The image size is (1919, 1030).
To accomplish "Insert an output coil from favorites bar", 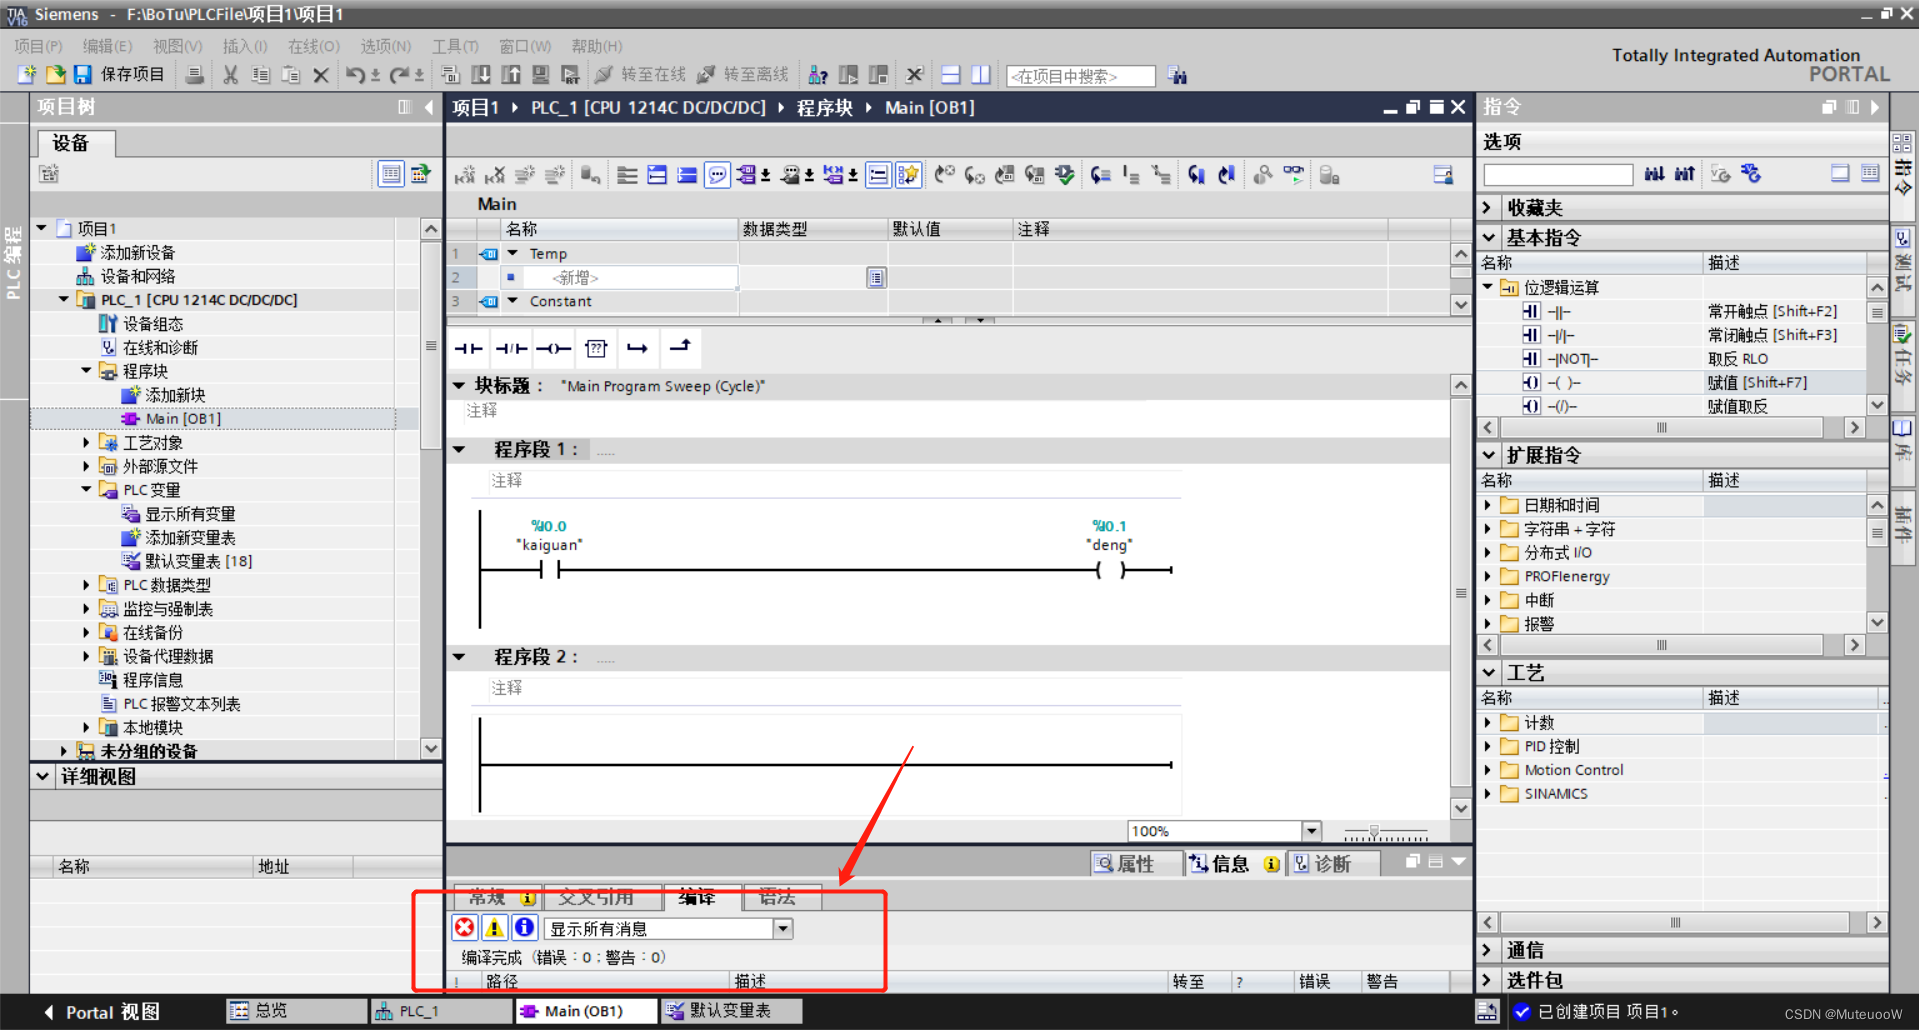I will (x=553, y=348).
